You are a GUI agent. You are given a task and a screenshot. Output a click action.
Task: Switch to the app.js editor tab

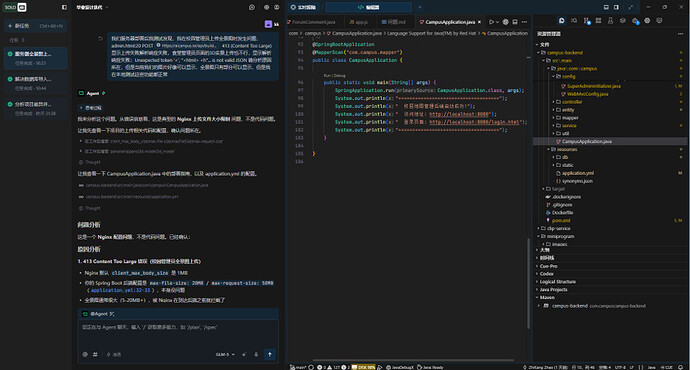[359, 22]
